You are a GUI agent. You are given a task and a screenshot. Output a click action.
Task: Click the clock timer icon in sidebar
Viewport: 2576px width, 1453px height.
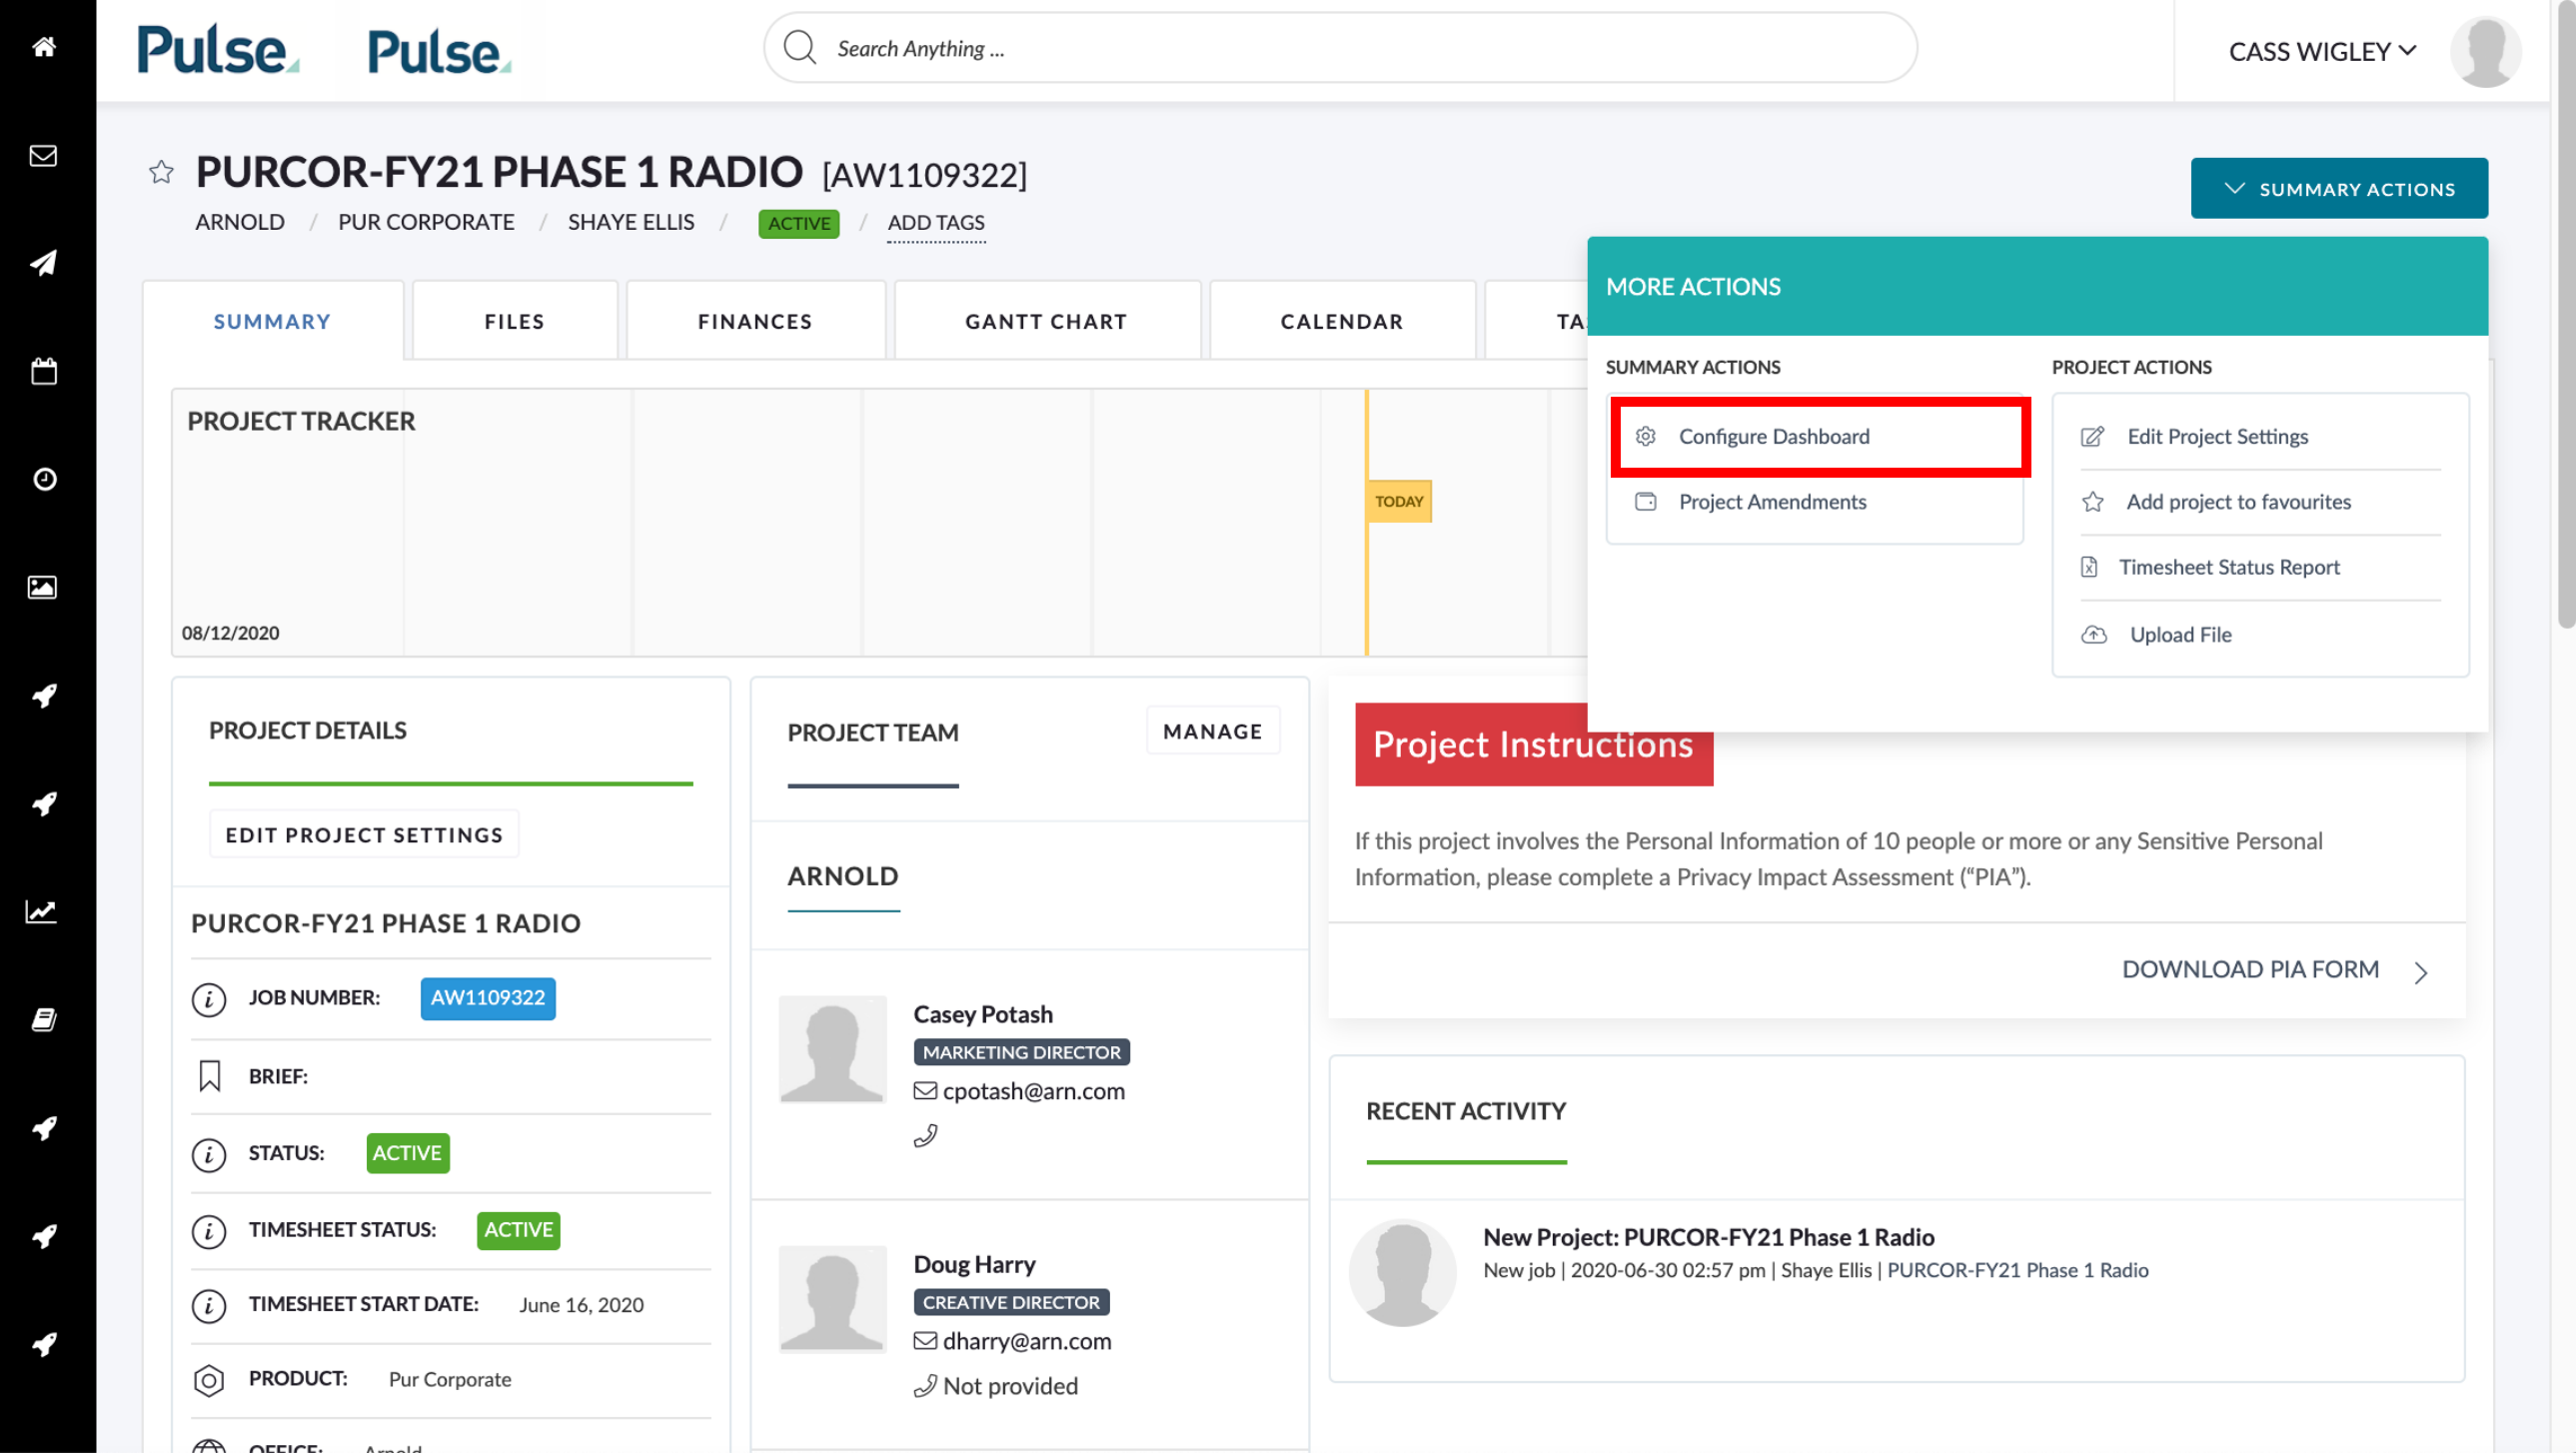point(44,479)
